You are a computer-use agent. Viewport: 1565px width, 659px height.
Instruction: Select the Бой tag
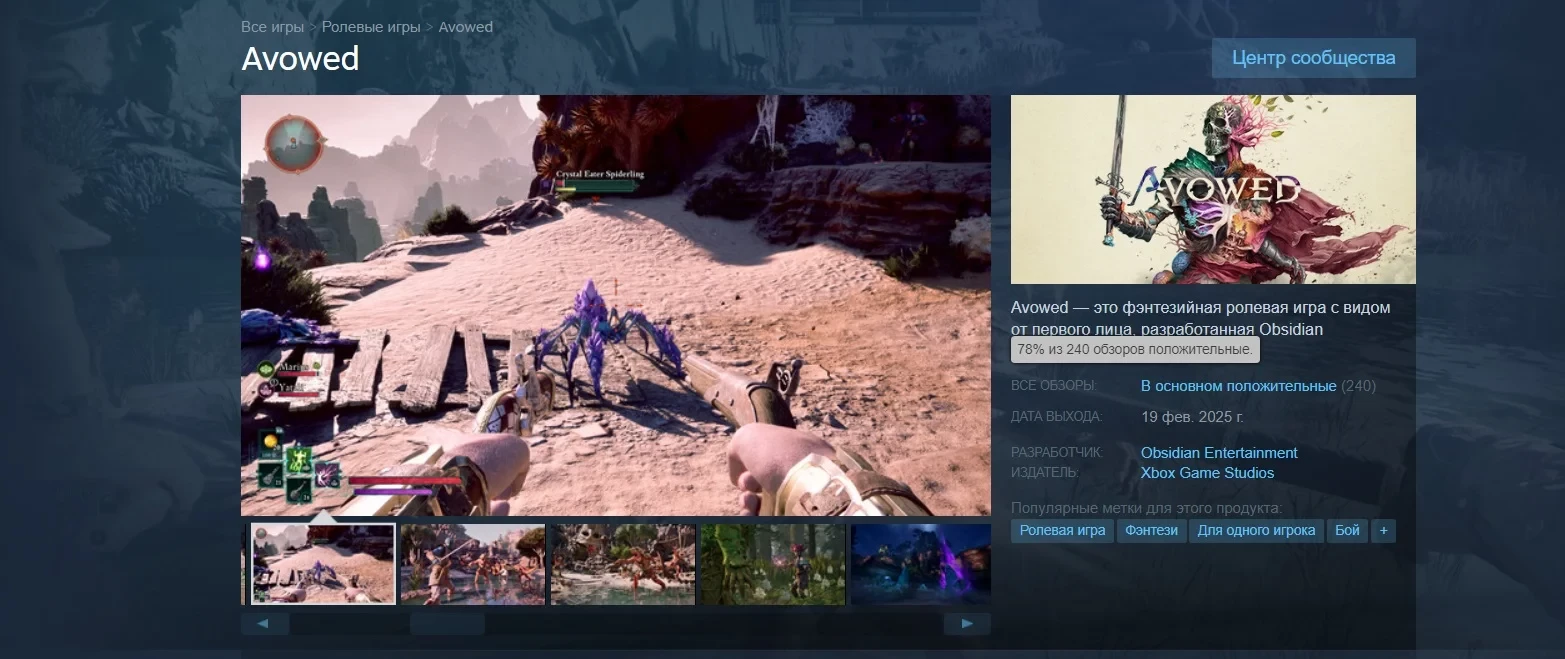click(x=1347, y=531)
